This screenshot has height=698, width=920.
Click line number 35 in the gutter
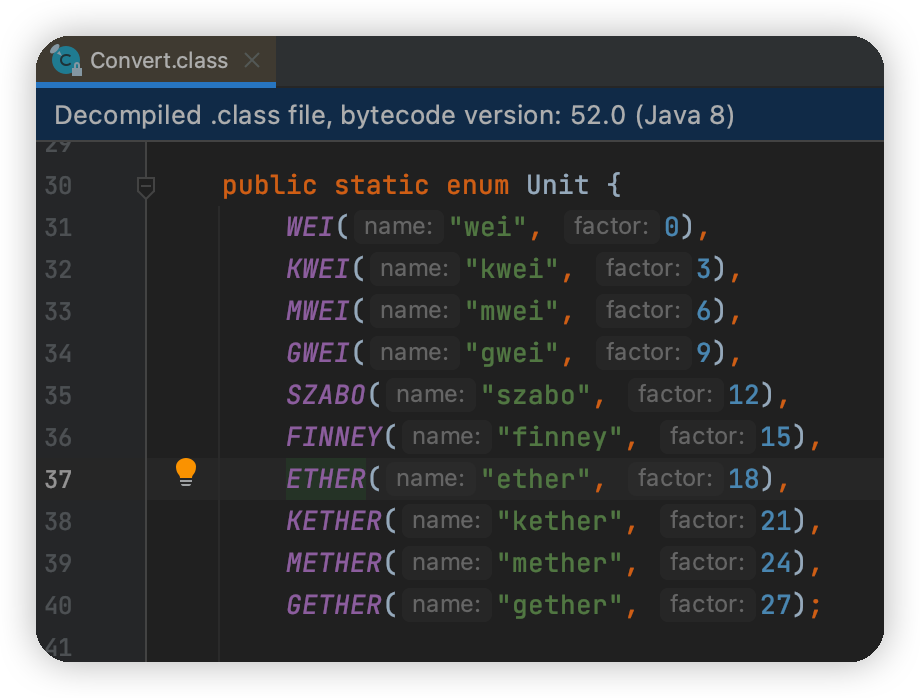pos(58,396)
